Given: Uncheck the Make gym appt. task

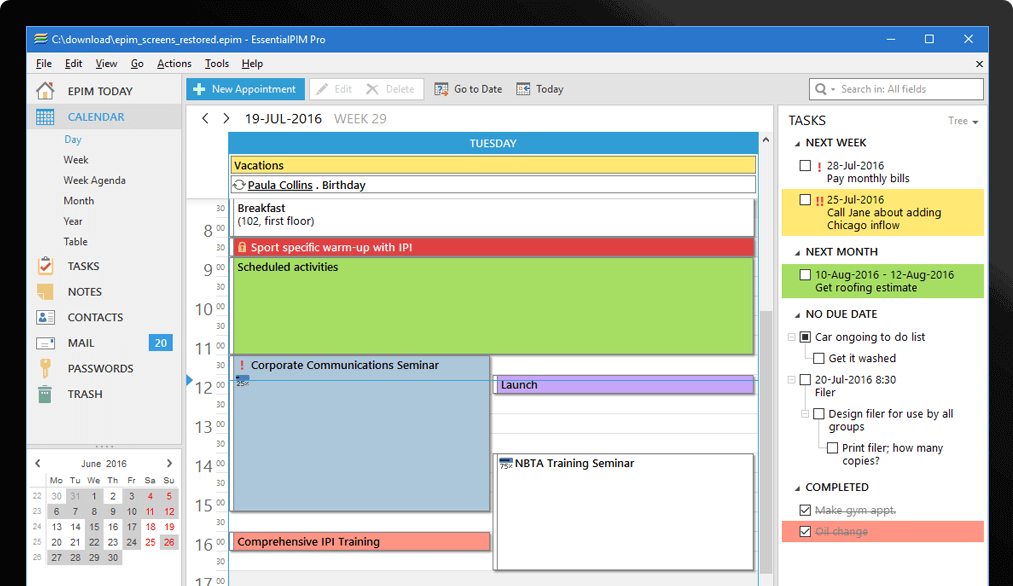Looking at the screenshot, I should 805,510.
